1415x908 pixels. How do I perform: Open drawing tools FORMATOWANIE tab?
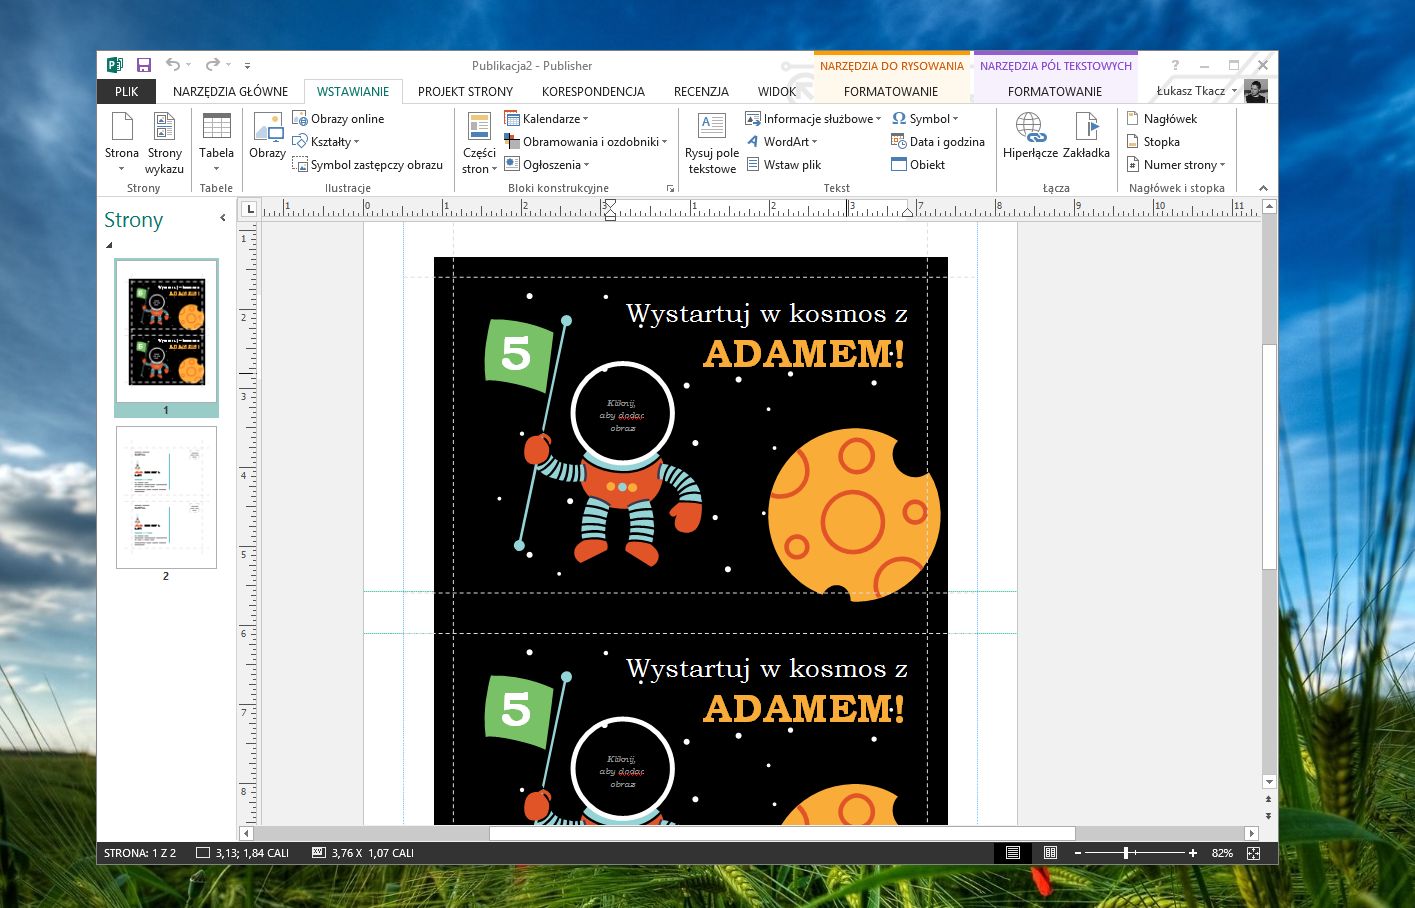click(891, 91)
